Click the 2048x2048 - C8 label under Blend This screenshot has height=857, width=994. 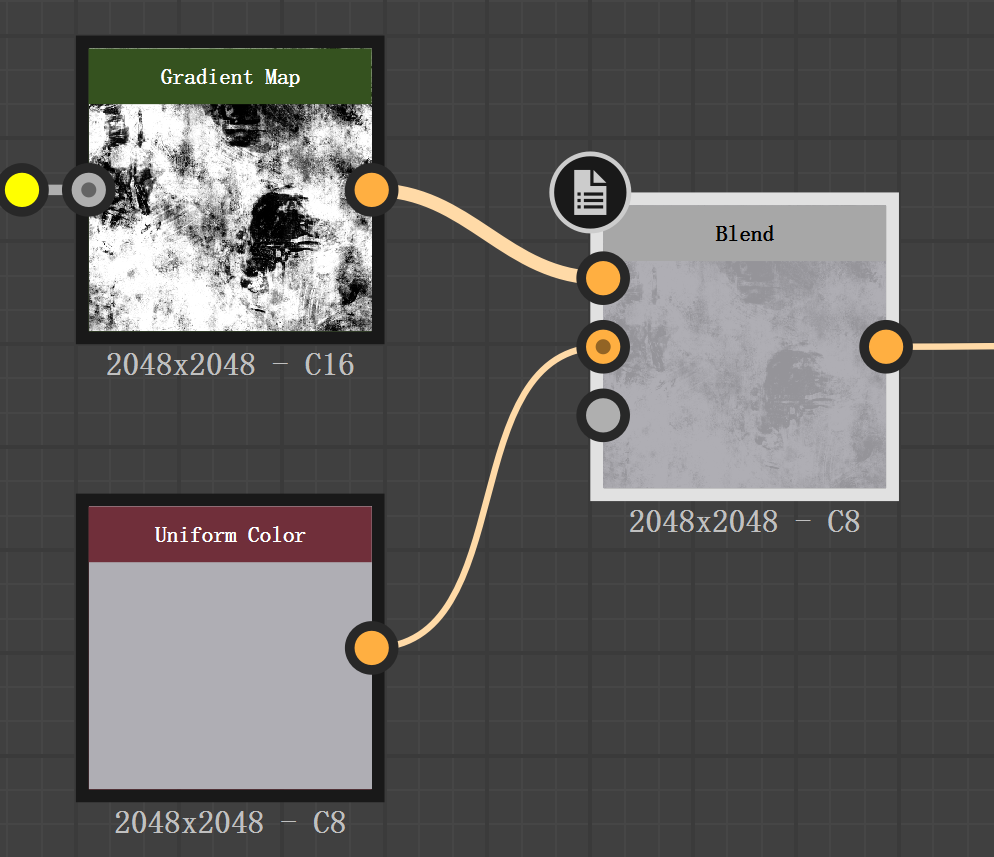[745, 521]
